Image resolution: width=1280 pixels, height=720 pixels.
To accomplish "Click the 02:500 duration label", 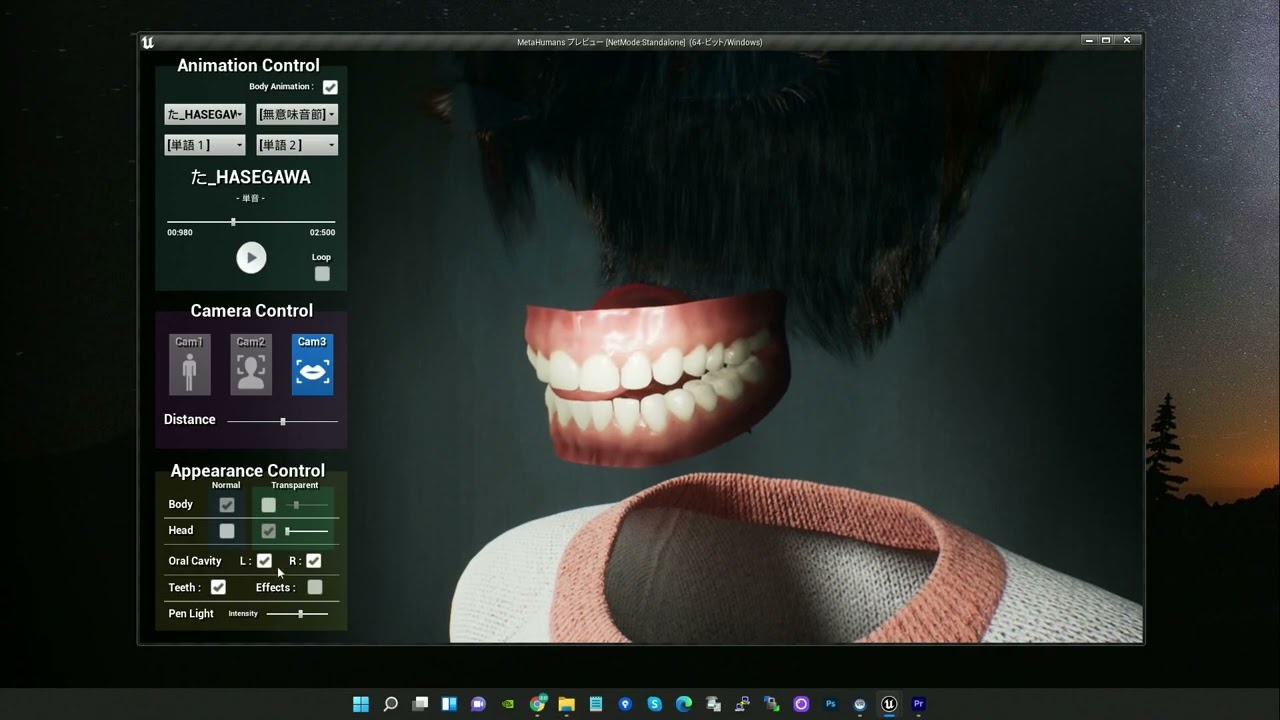I will (x=322, y=232).
